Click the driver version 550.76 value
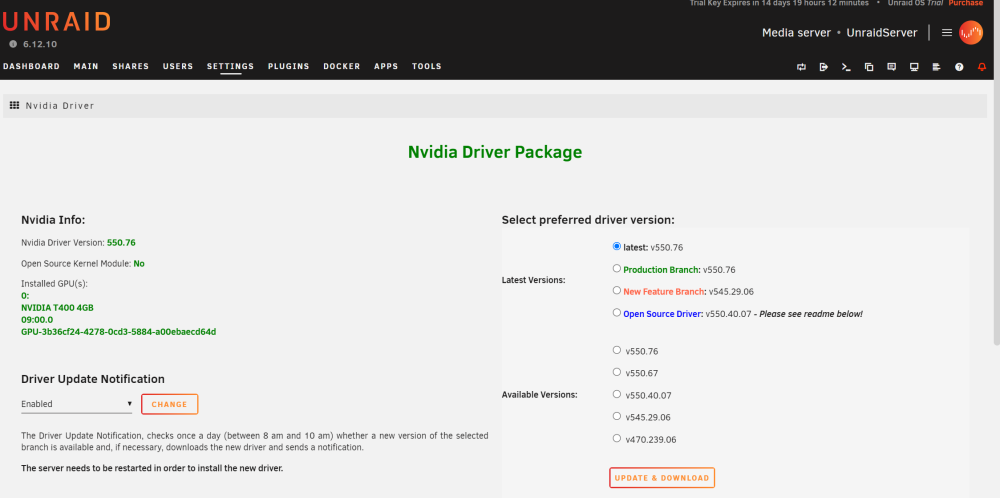 click(121, 242)
